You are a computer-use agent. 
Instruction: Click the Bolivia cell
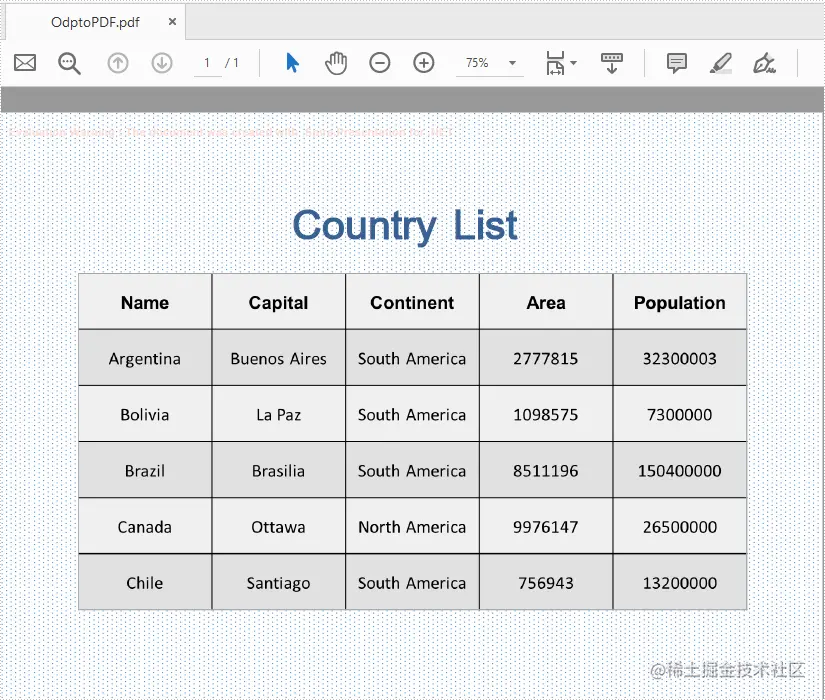coord(145,414)
